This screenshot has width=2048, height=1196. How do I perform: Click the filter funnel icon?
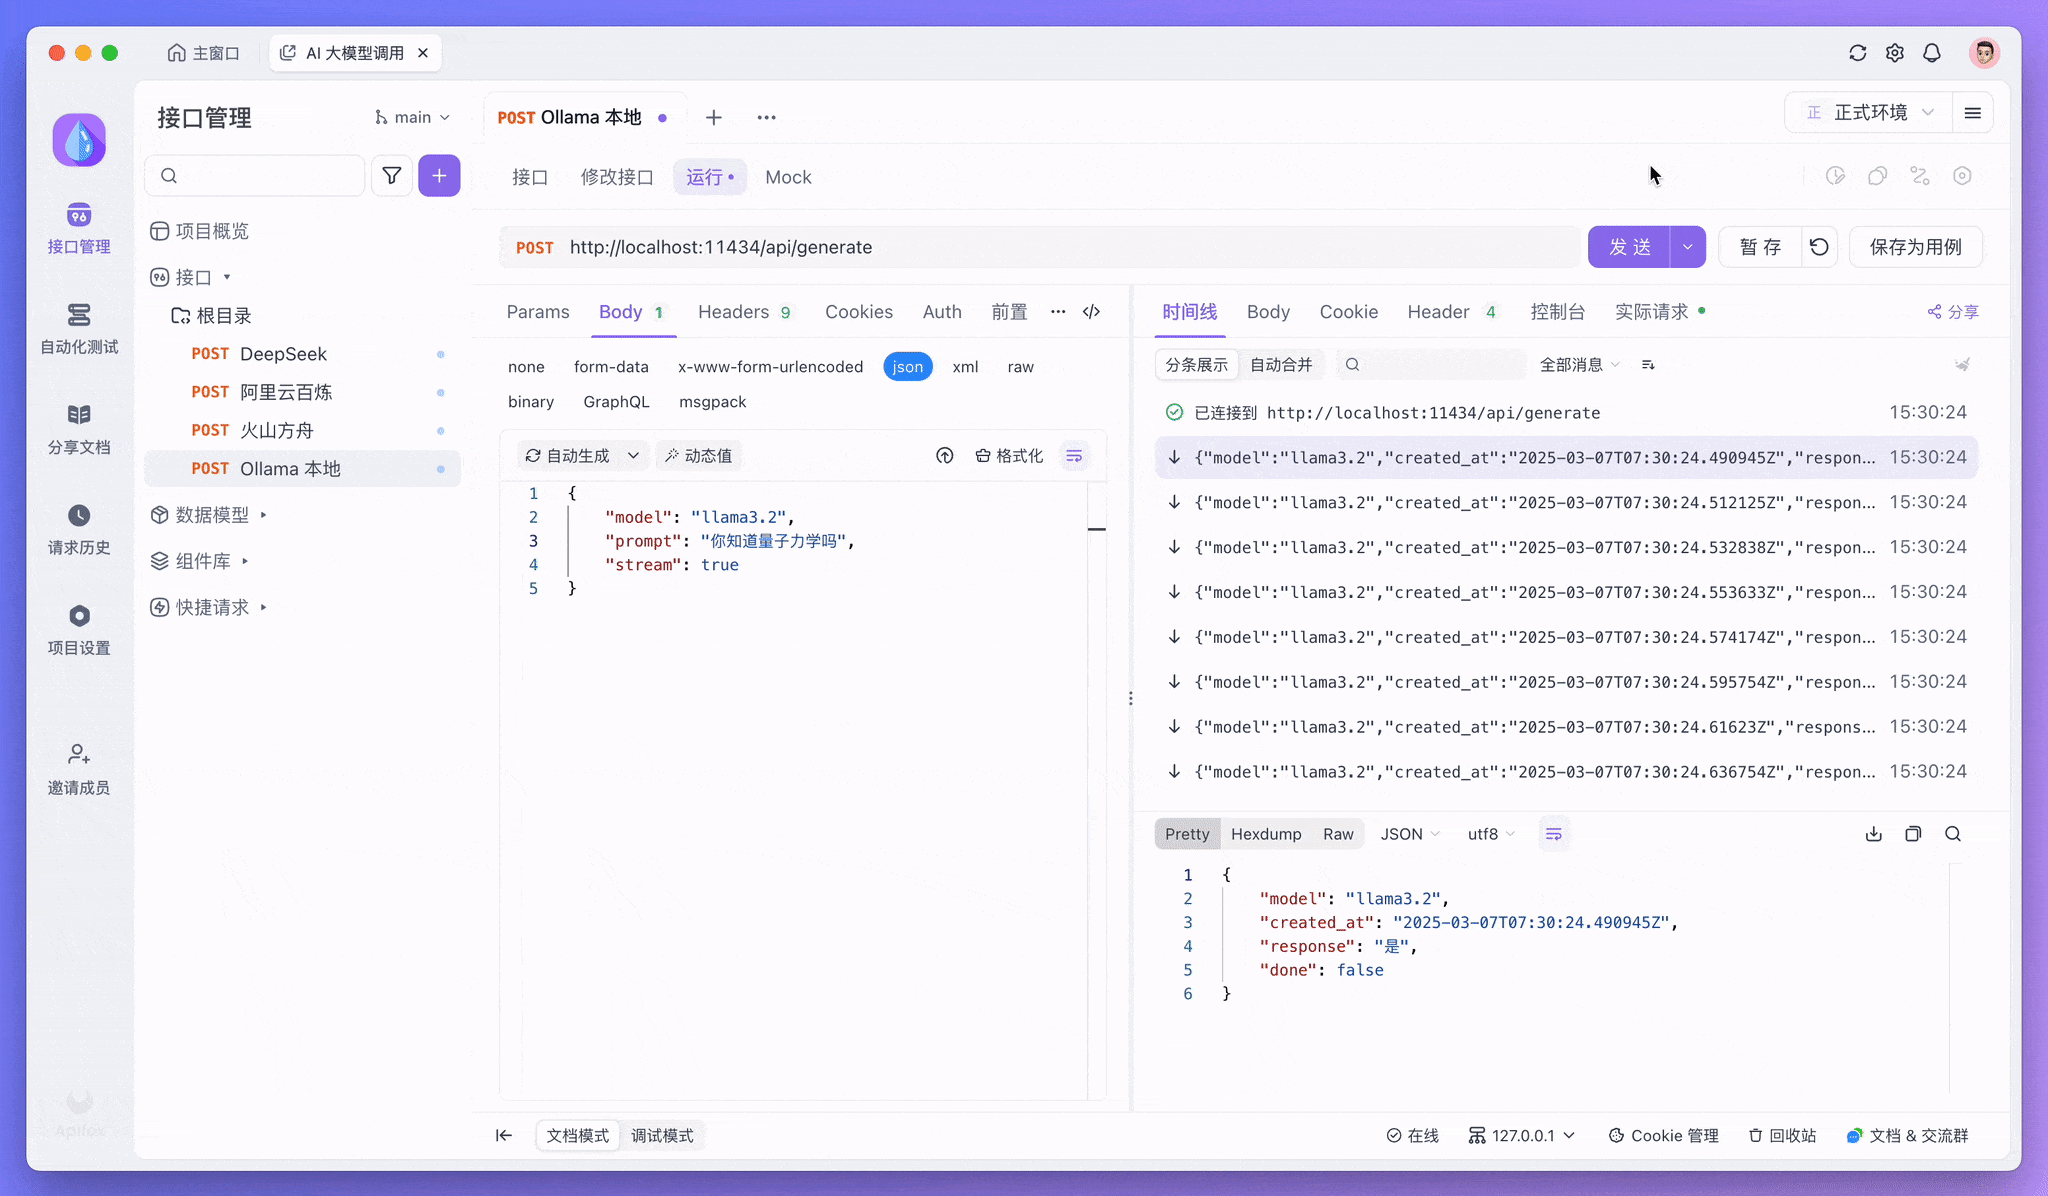tap(392, 176)
